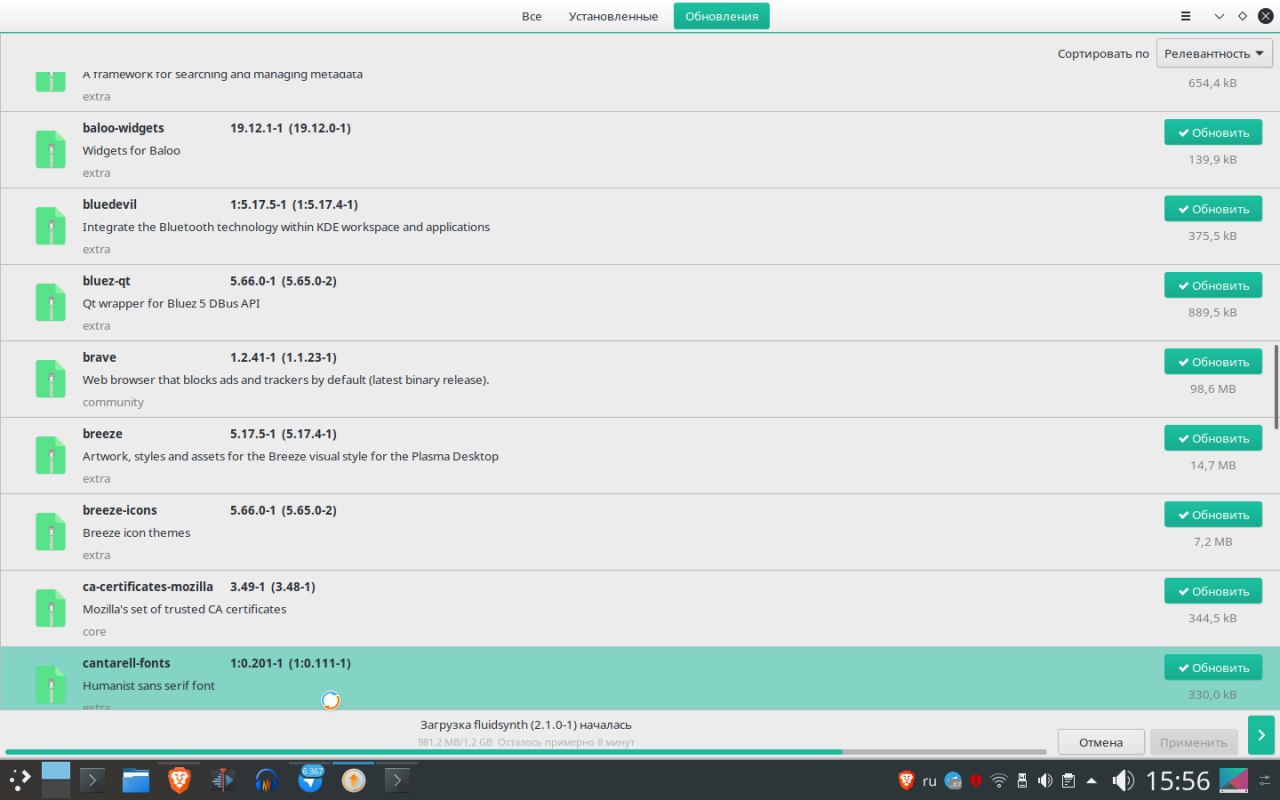Open the removable USB device tray icon
Screen dimensions: 1280x800
1022,780
